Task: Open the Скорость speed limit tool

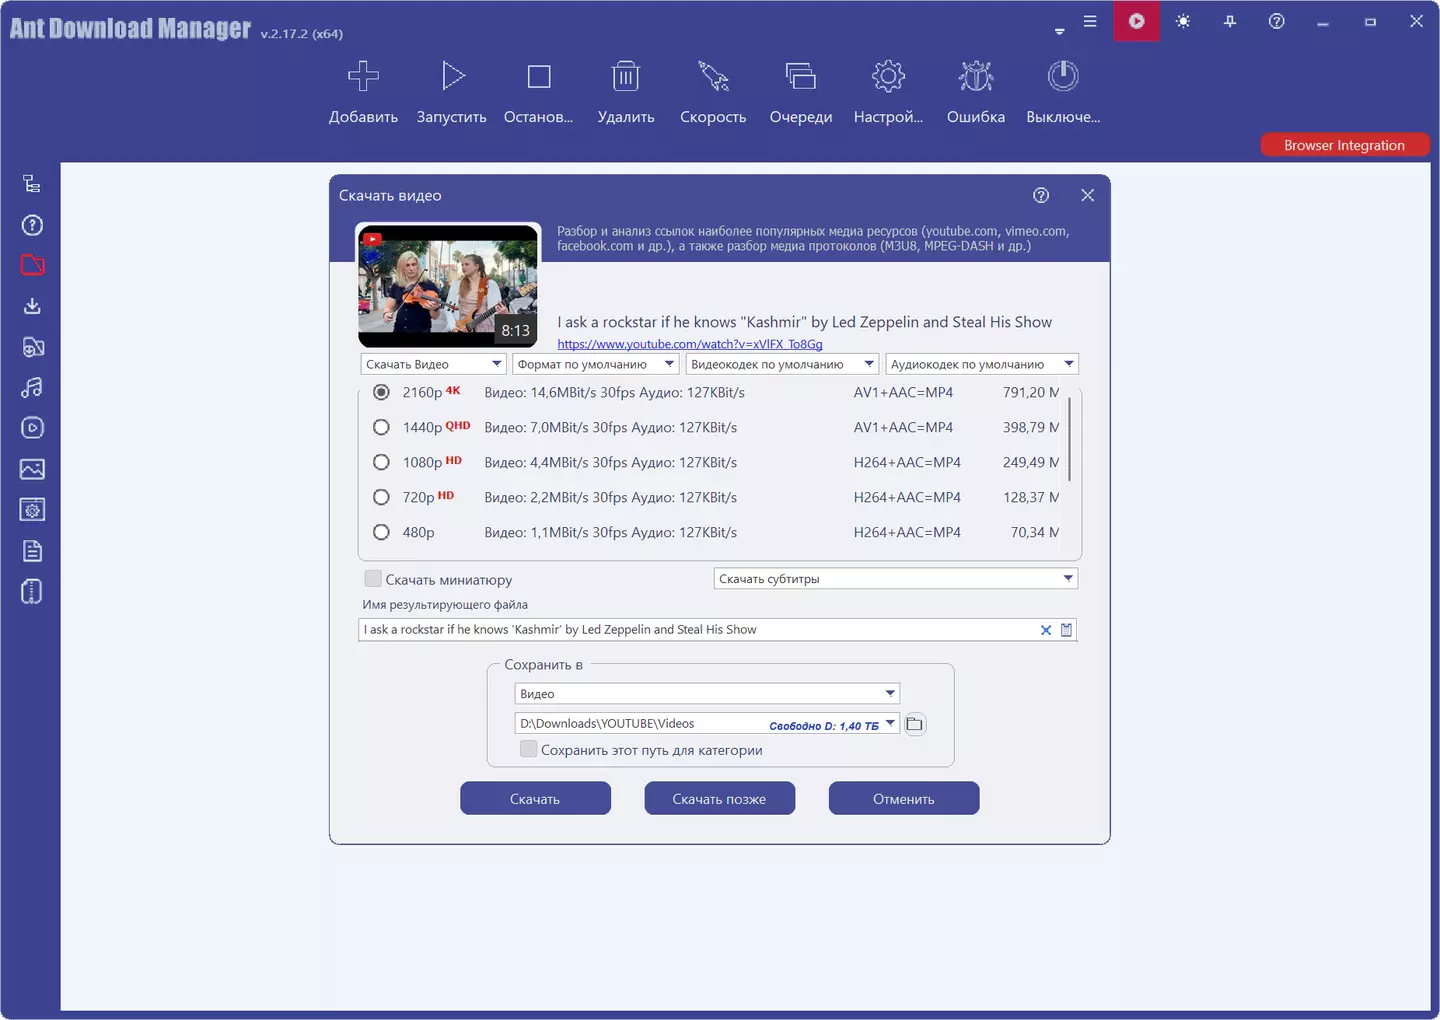Action: (713, 76)
